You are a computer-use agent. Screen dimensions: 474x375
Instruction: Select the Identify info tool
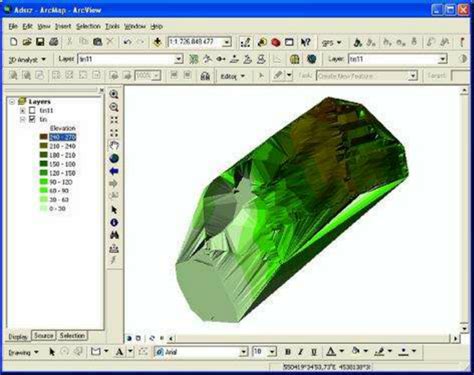pos(114,222)
